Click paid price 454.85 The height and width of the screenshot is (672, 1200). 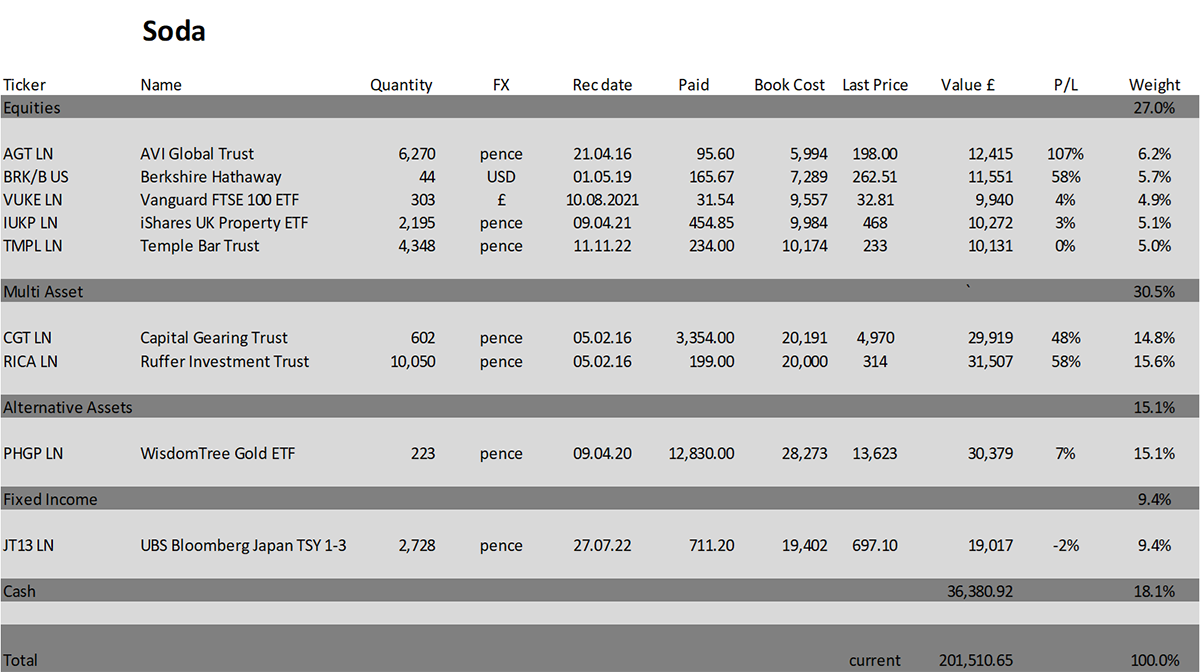tap(713, 223)
